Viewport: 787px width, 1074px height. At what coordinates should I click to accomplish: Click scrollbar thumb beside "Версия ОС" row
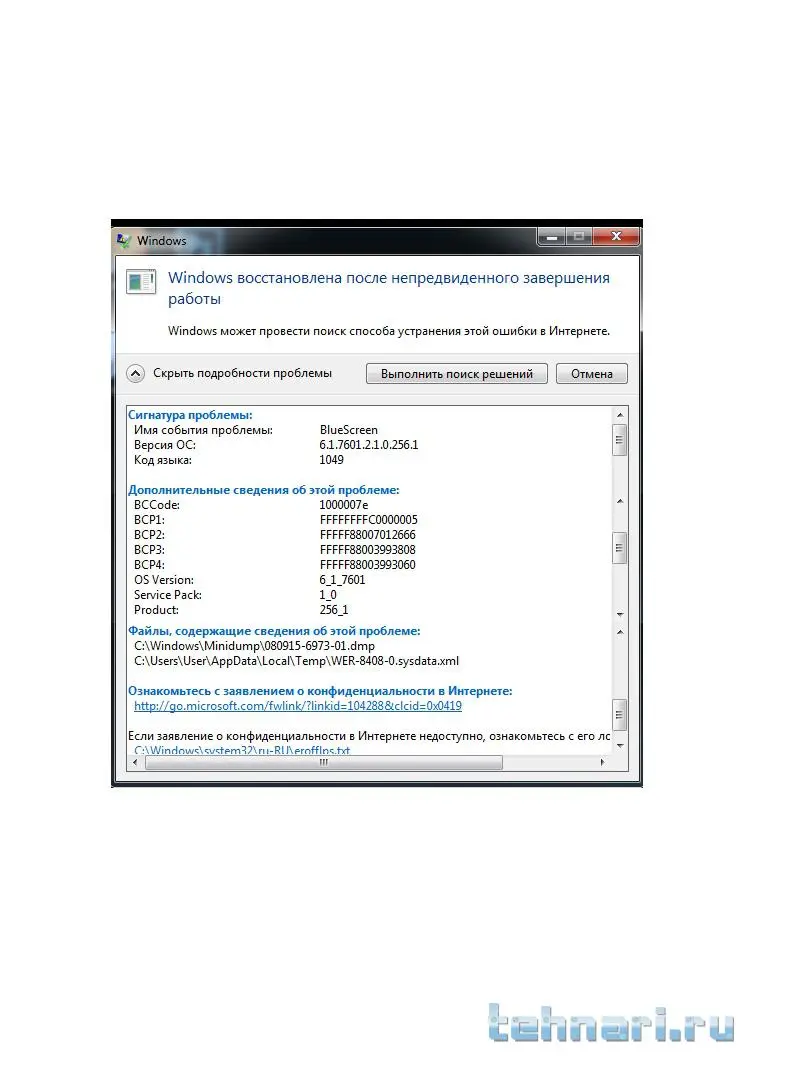619,440
